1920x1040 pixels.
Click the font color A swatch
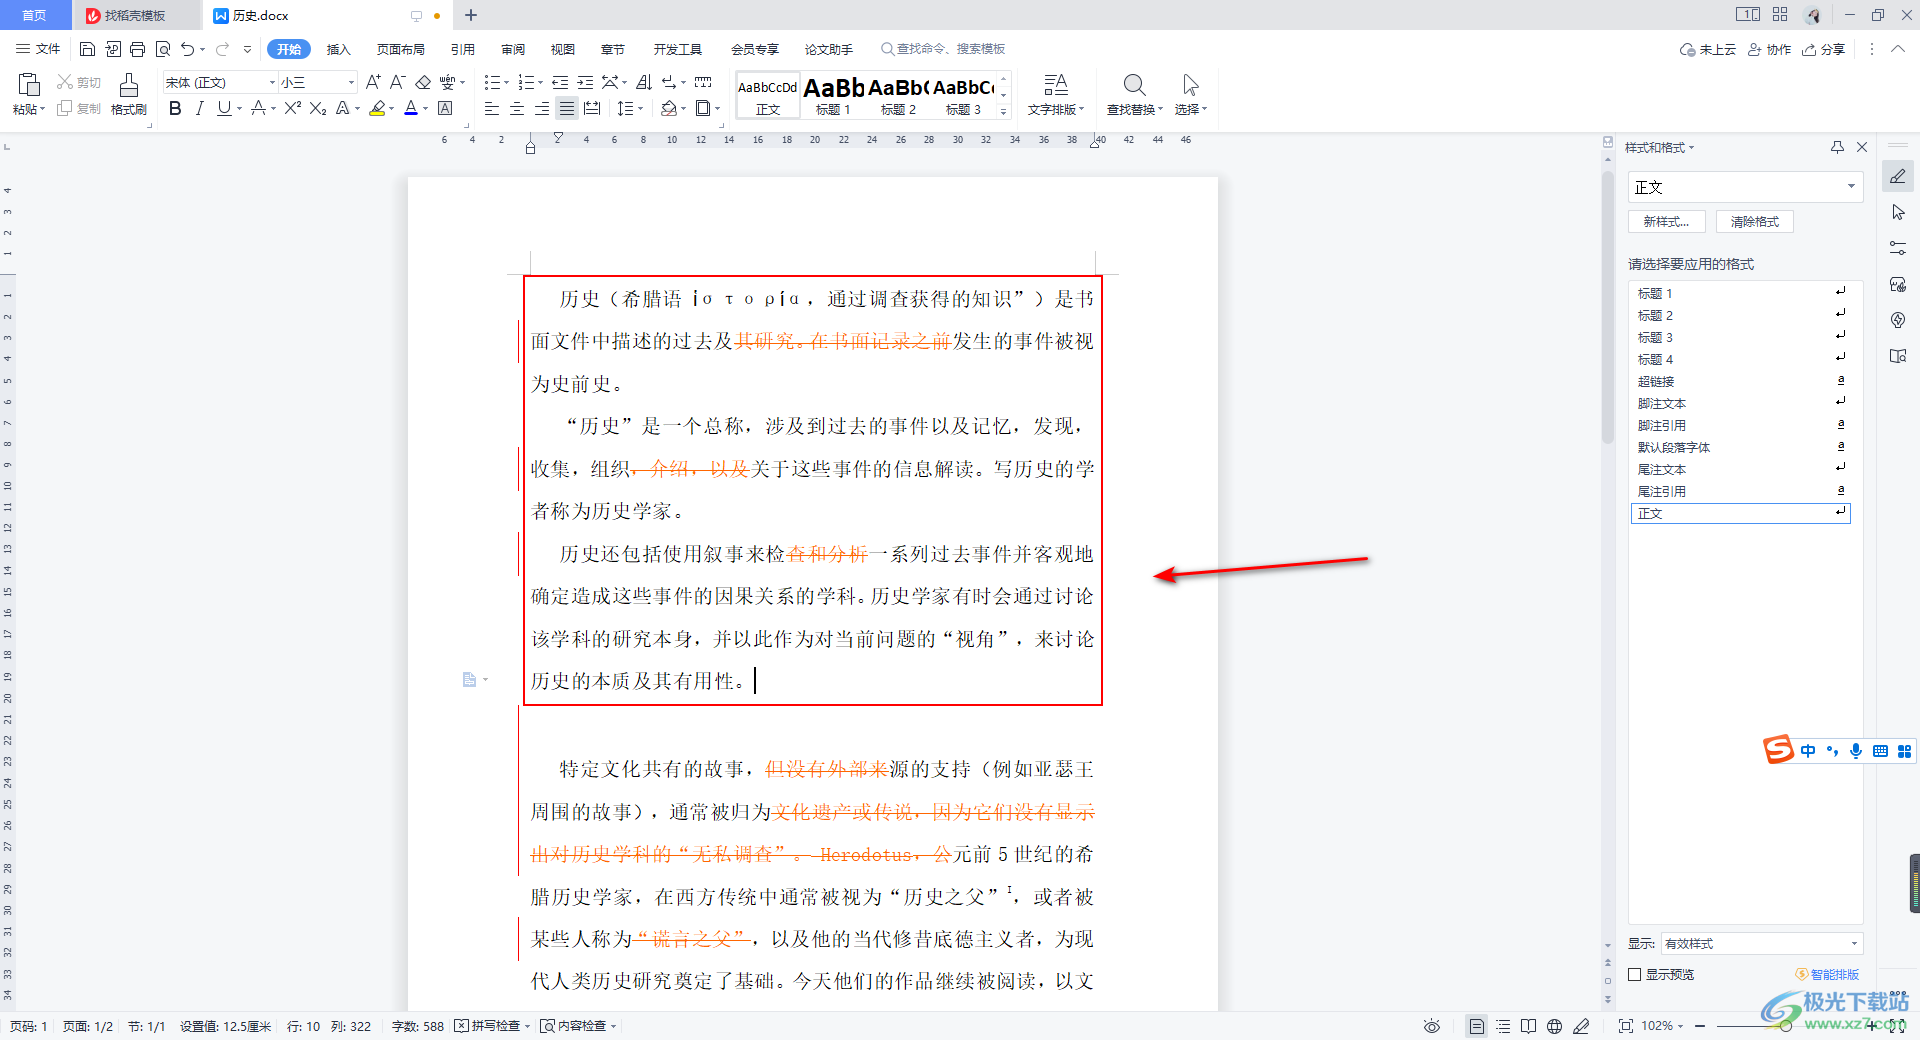[x=411, y=108]
